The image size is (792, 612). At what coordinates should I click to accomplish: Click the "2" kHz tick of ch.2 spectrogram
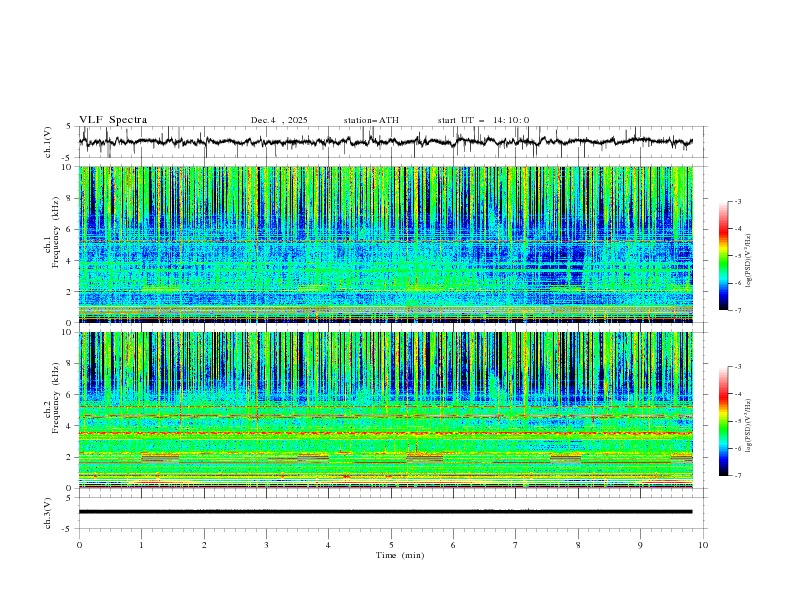(70, 457)
